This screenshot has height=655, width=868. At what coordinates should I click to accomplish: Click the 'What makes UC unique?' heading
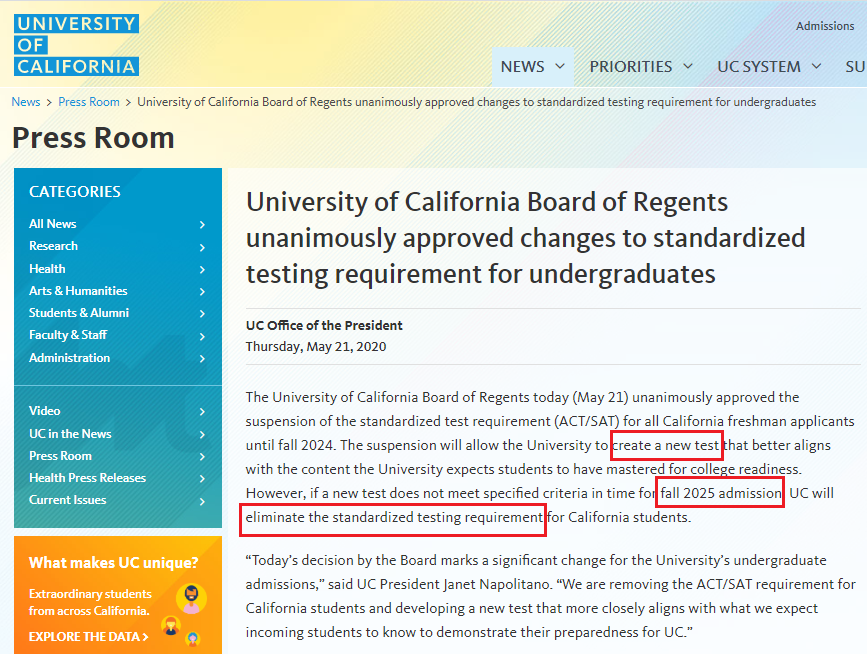tap(113, 563)
